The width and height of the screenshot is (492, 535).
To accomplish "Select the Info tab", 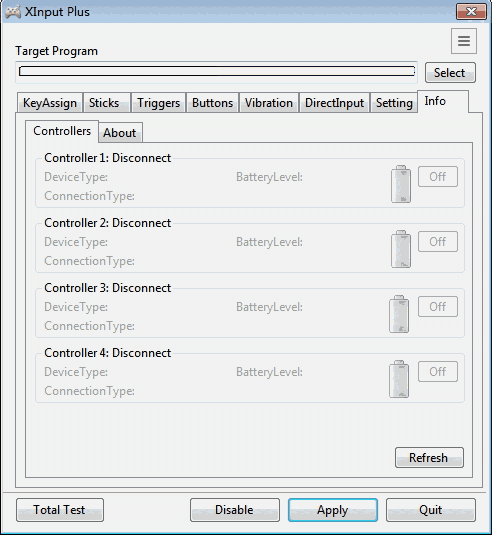I will pos(443,101).
